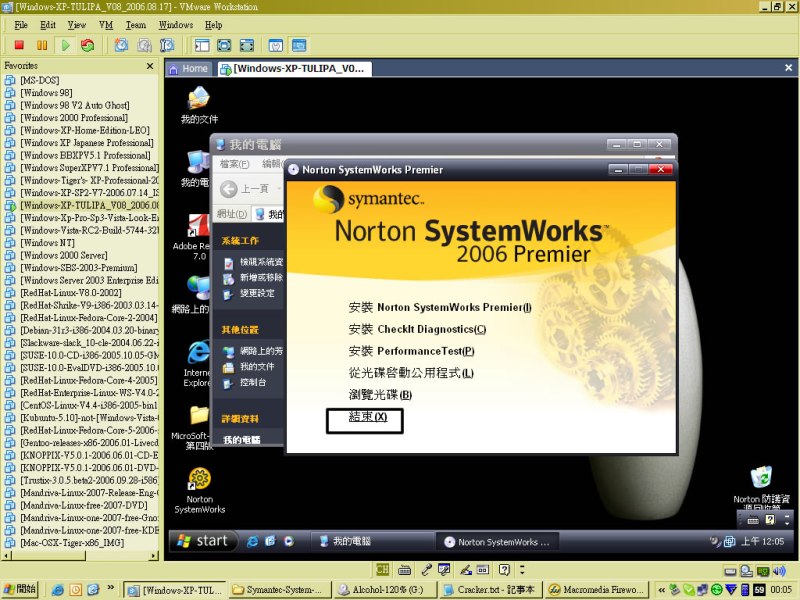
Task: Select [Windows XP Japanese Professional] favorite
Action: (x=87, y=142)
